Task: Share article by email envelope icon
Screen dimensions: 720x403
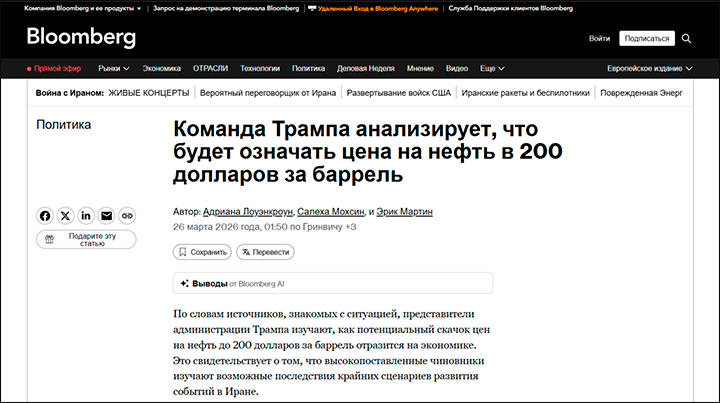Action: point(106,215)
